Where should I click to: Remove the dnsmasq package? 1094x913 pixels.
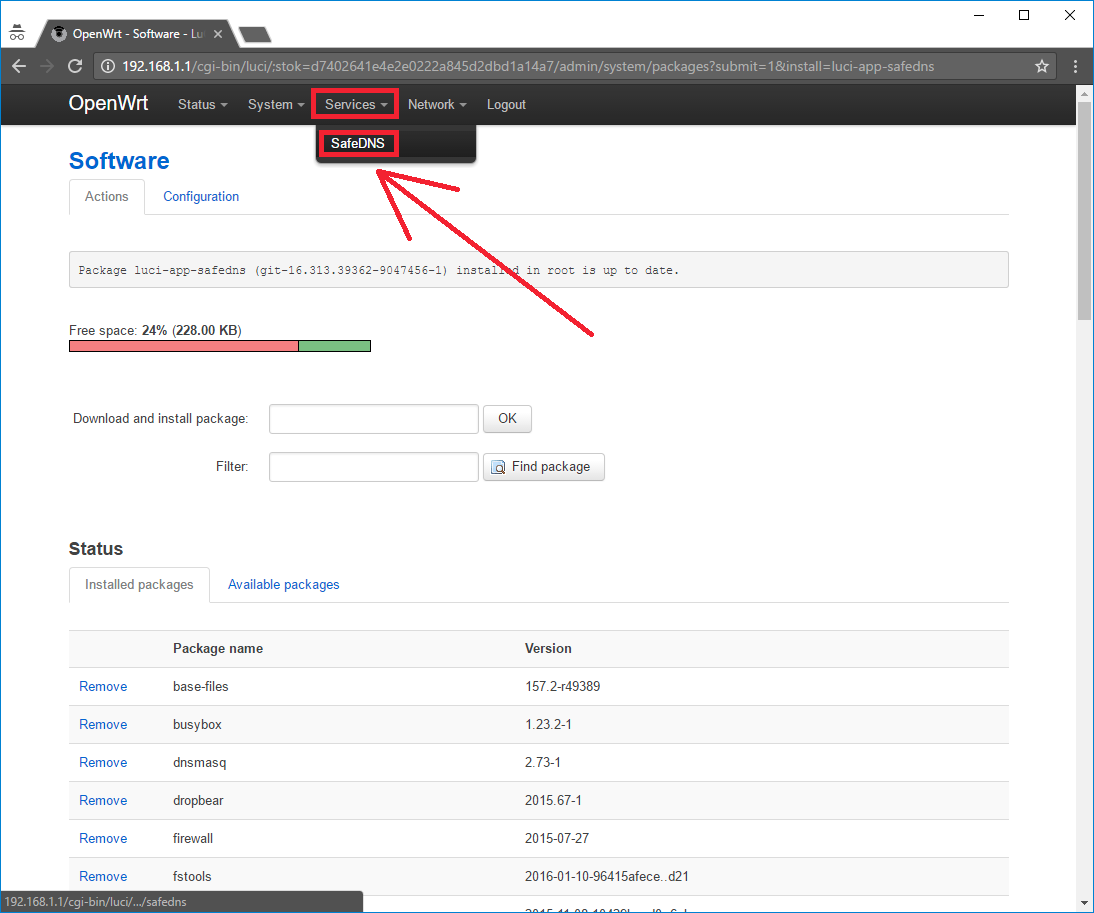[x=103, y=762]
